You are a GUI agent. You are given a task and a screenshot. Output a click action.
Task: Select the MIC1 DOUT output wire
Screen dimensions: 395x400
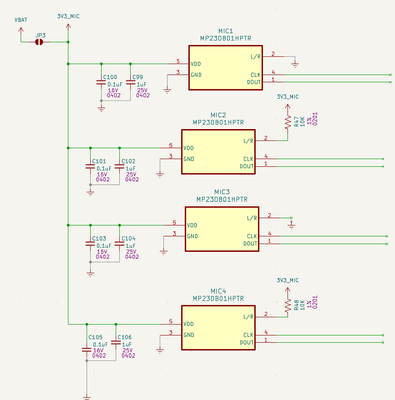[x=337, y=82]
